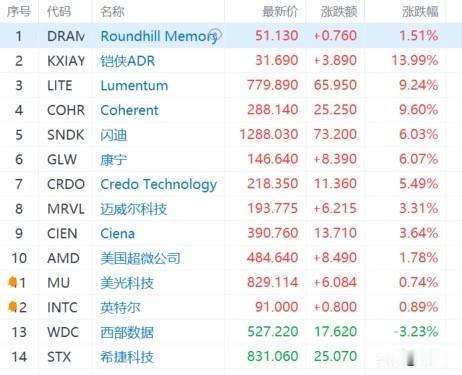This screenshot has height=375, width=462.
Task: Click the 序号 column header
Action: (x=19, y=12)
